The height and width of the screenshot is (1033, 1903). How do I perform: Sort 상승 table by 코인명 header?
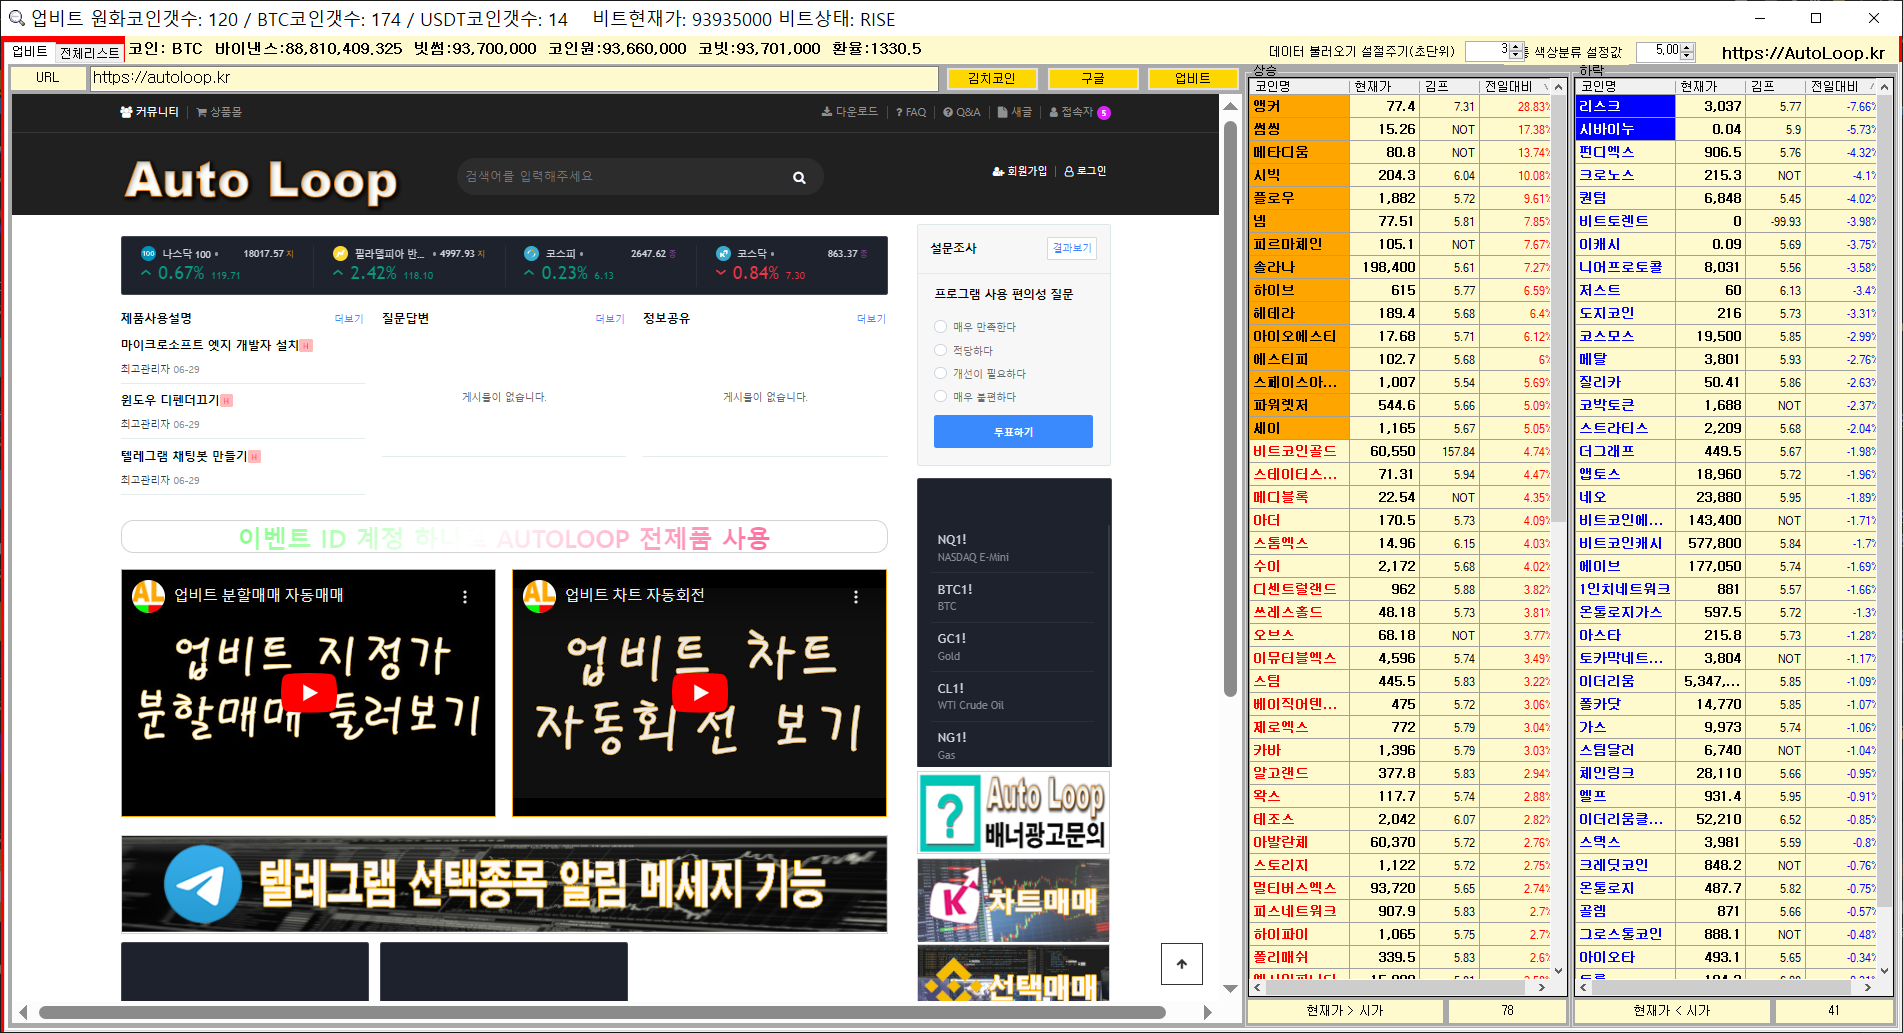point(1300,86)
